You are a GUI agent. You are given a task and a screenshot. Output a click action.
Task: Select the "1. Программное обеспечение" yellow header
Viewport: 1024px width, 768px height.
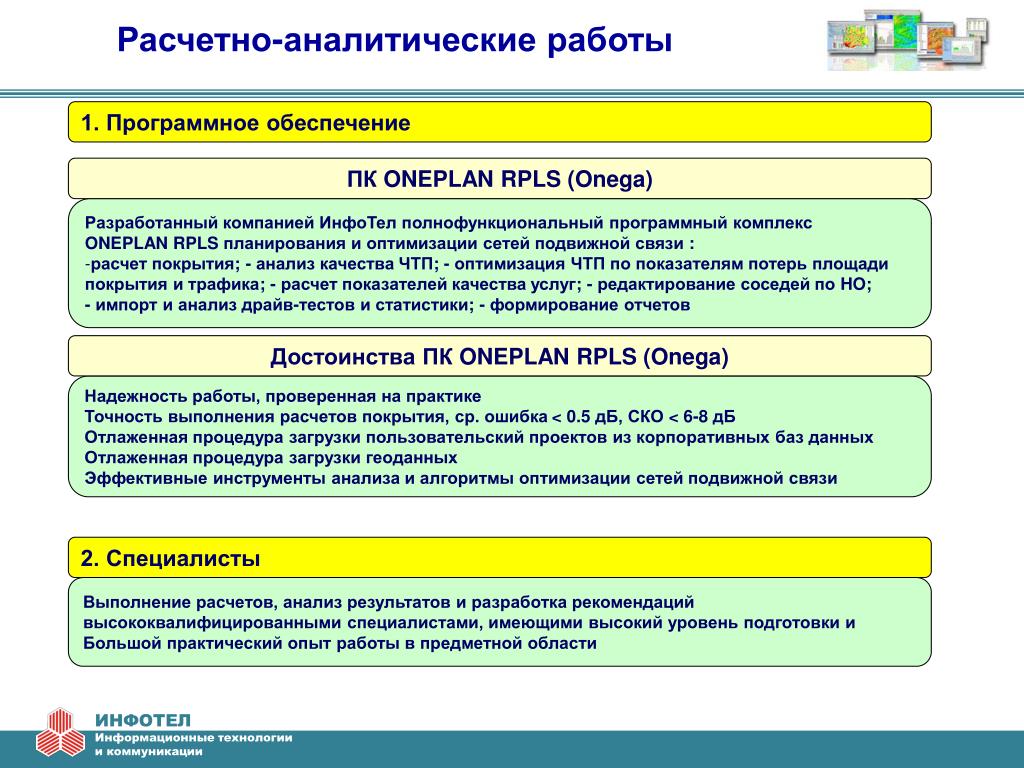(x=500, y=122)
